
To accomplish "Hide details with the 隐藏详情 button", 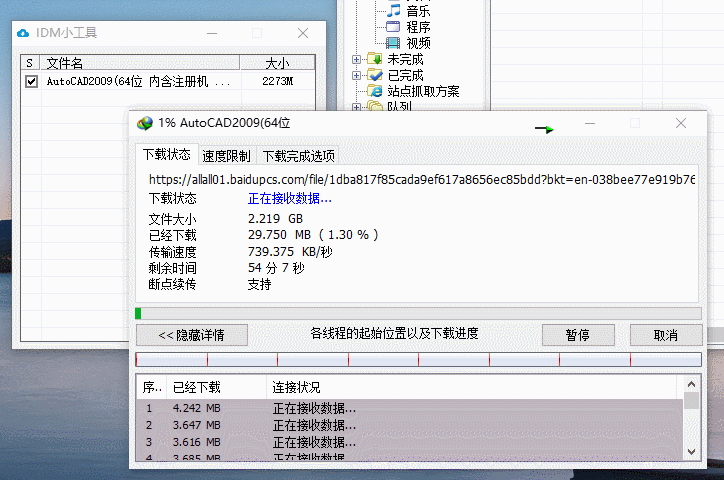I will point(191,335).
